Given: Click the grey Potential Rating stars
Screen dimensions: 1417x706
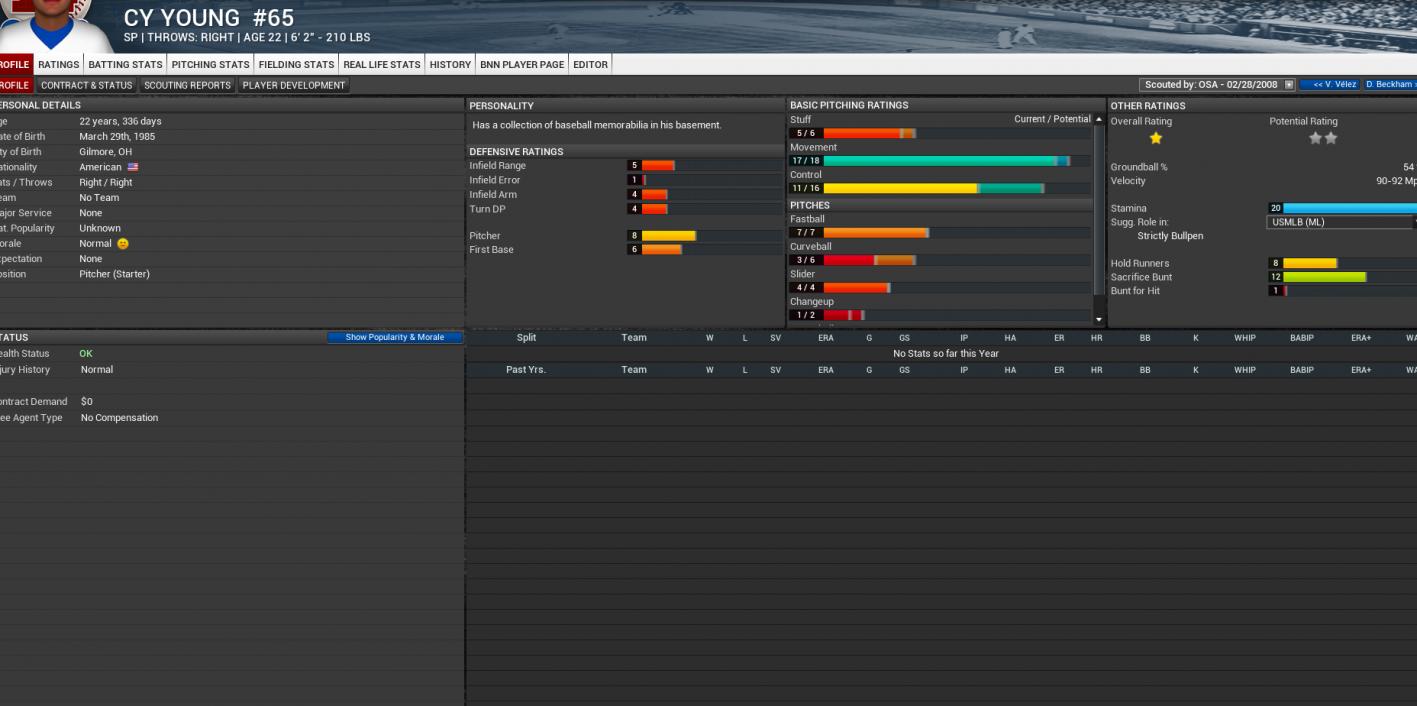Looking at the screenshot, I should [x=1323, y=139].
